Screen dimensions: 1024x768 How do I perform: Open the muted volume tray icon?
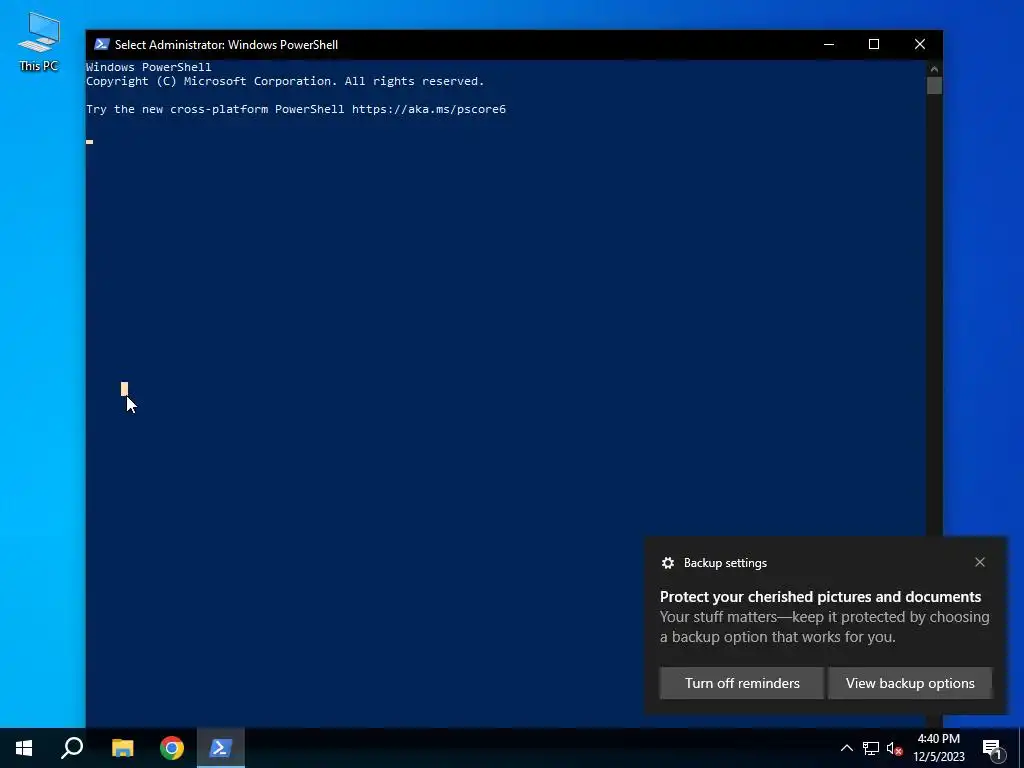click(895, 748)
